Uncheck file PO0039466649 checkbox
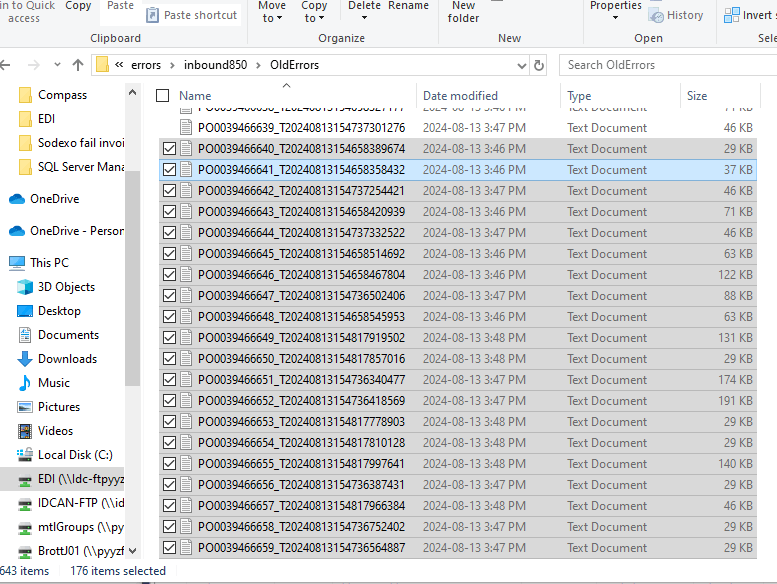The image size is (777, 584). (x=169, y=338)
